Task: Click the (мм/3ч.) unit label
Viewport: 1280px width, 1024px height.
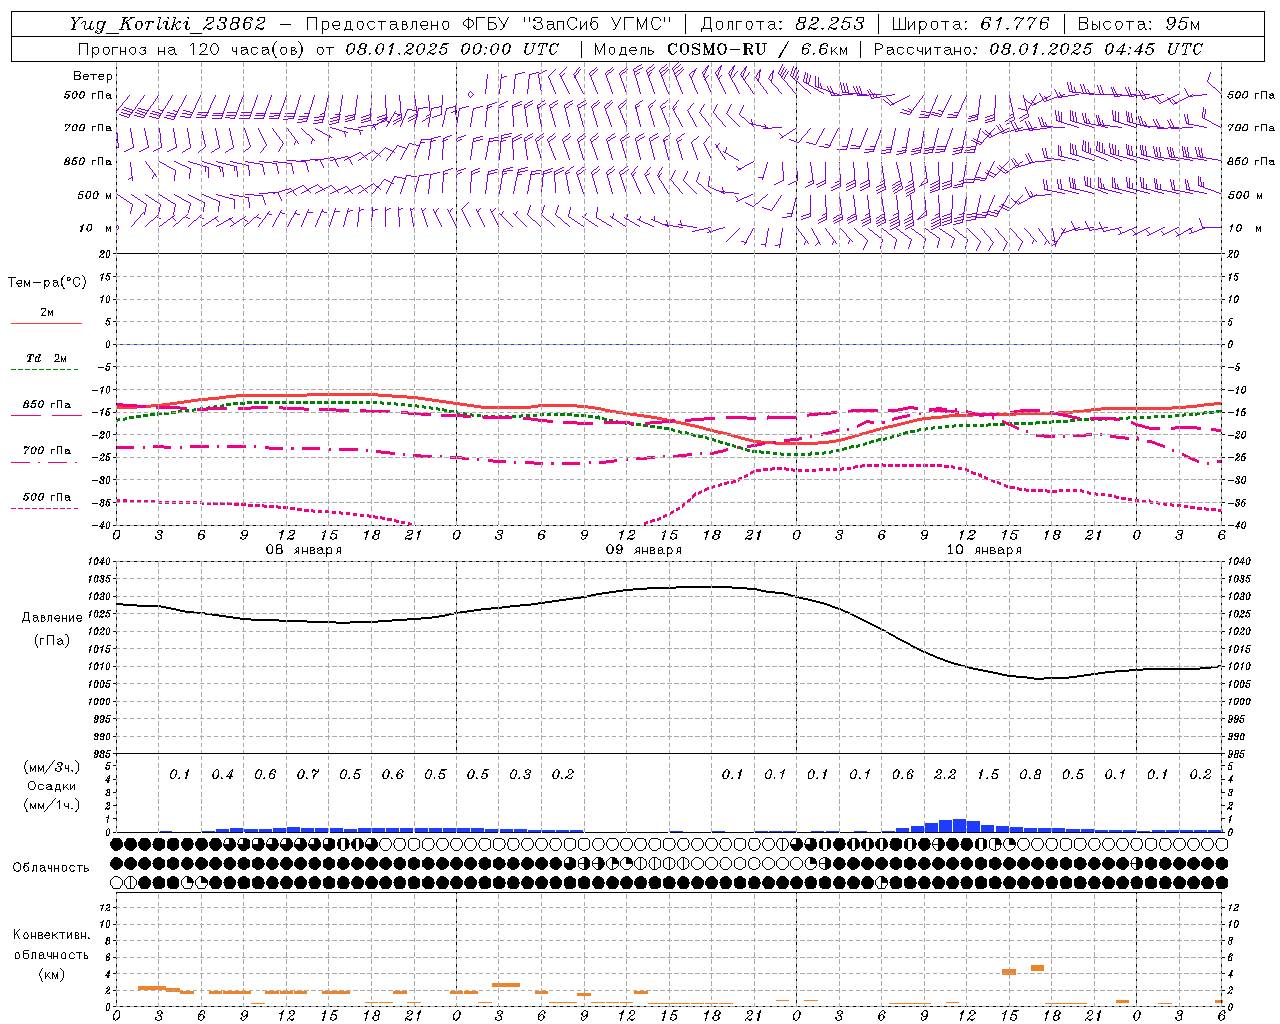Action: click(51, 767)
